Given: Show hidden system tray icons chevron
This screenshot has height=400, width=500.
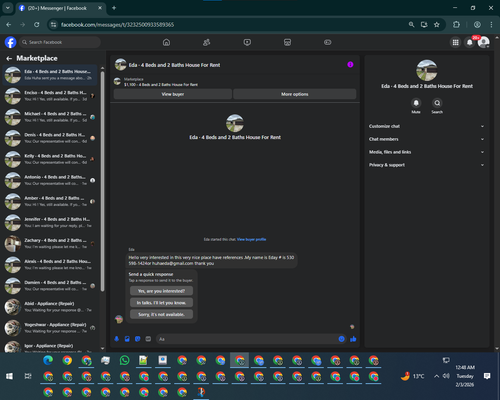Looking at the screenshot, I should [436, 376].
